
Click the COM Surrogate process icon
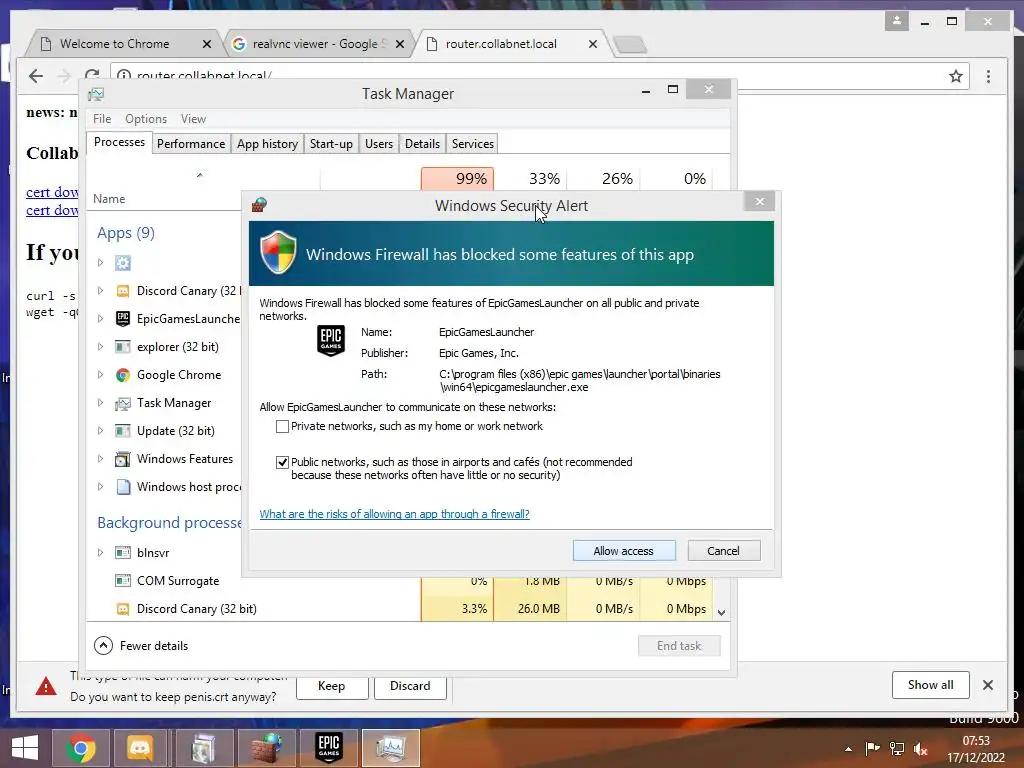pos(123,581)
